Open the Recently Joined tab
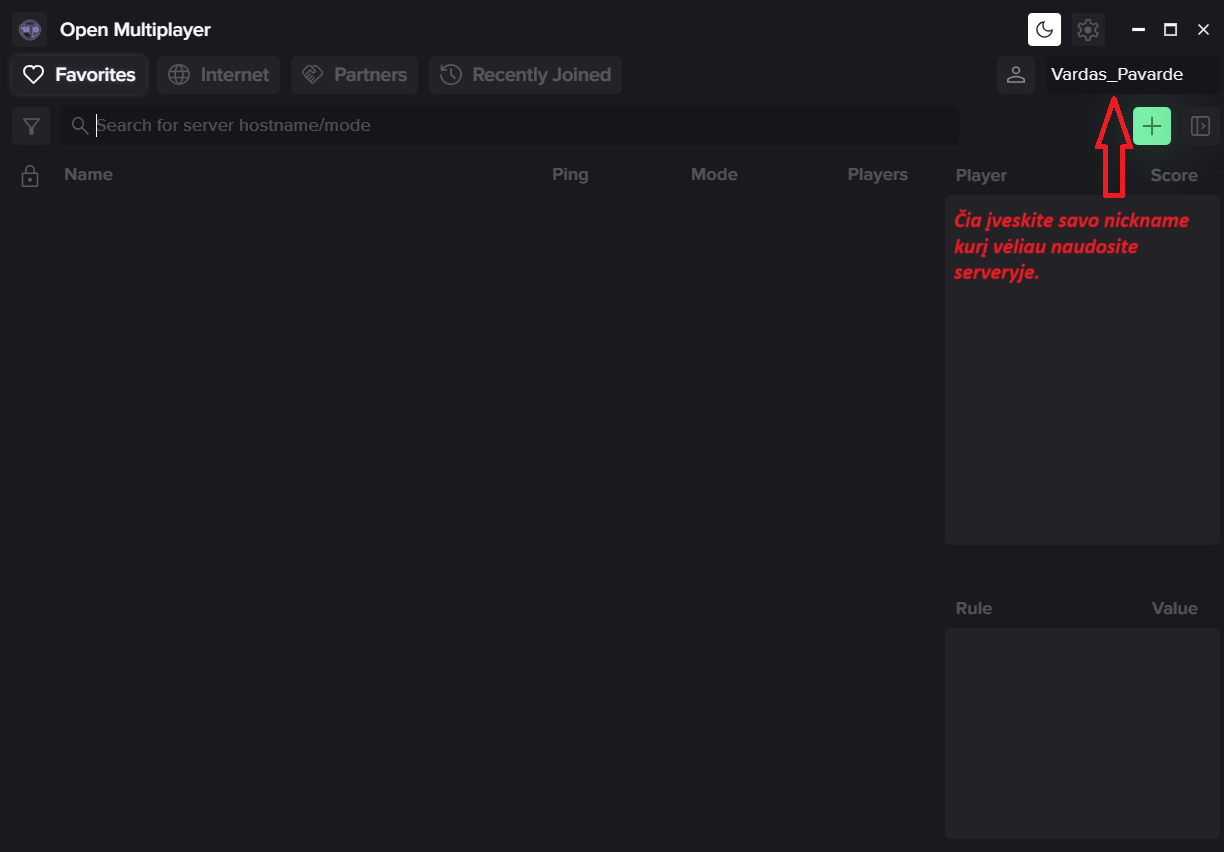1224x852 pixels. coord(525,75)
